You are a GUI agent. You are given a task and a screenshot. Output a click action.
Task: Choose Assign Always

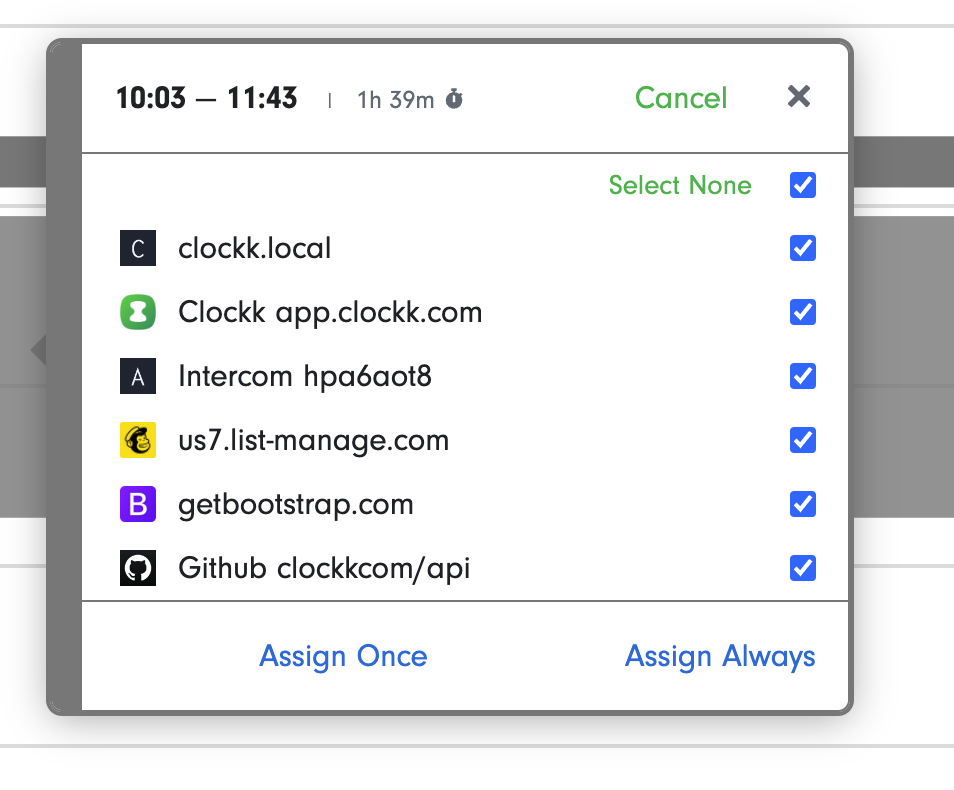click(x=720, y=657)
